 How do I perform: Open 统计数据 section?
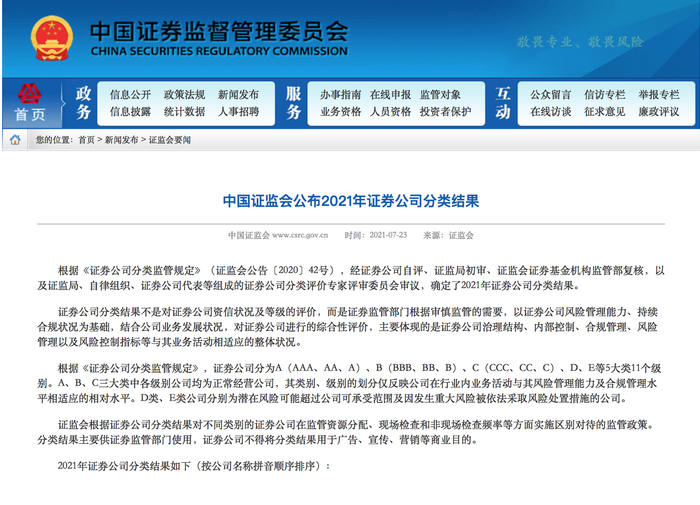tap(184, 112)
